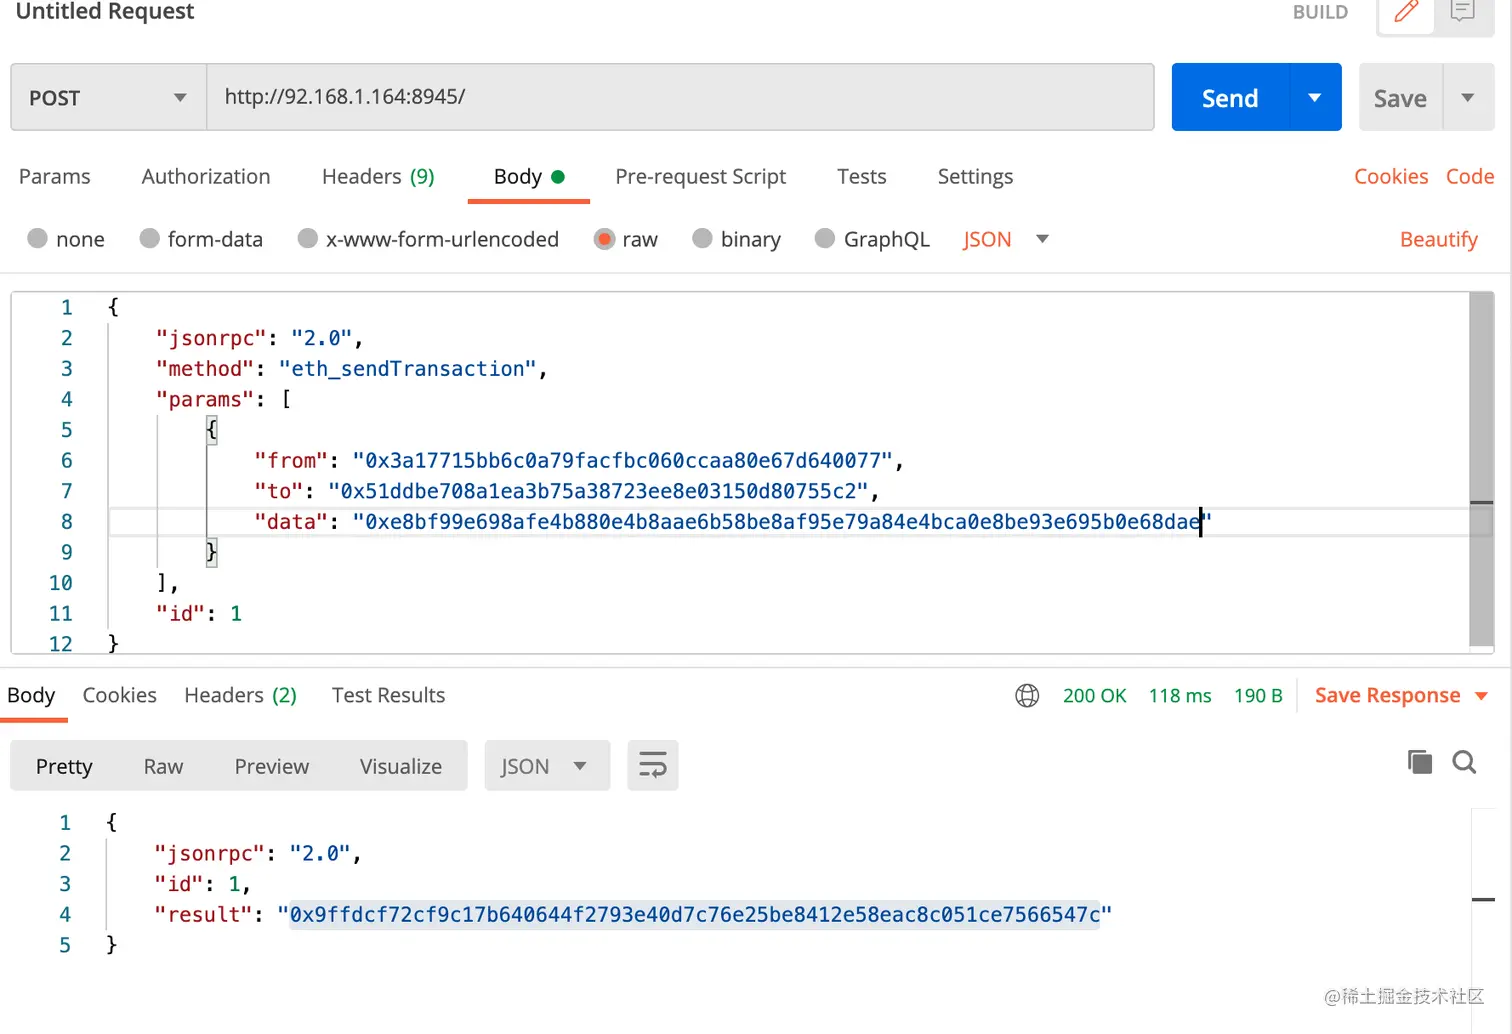The width and height of the screenshot is (1512, 1034).
Task: Click the response pane scrollbar
Action: pos(1483,900)
